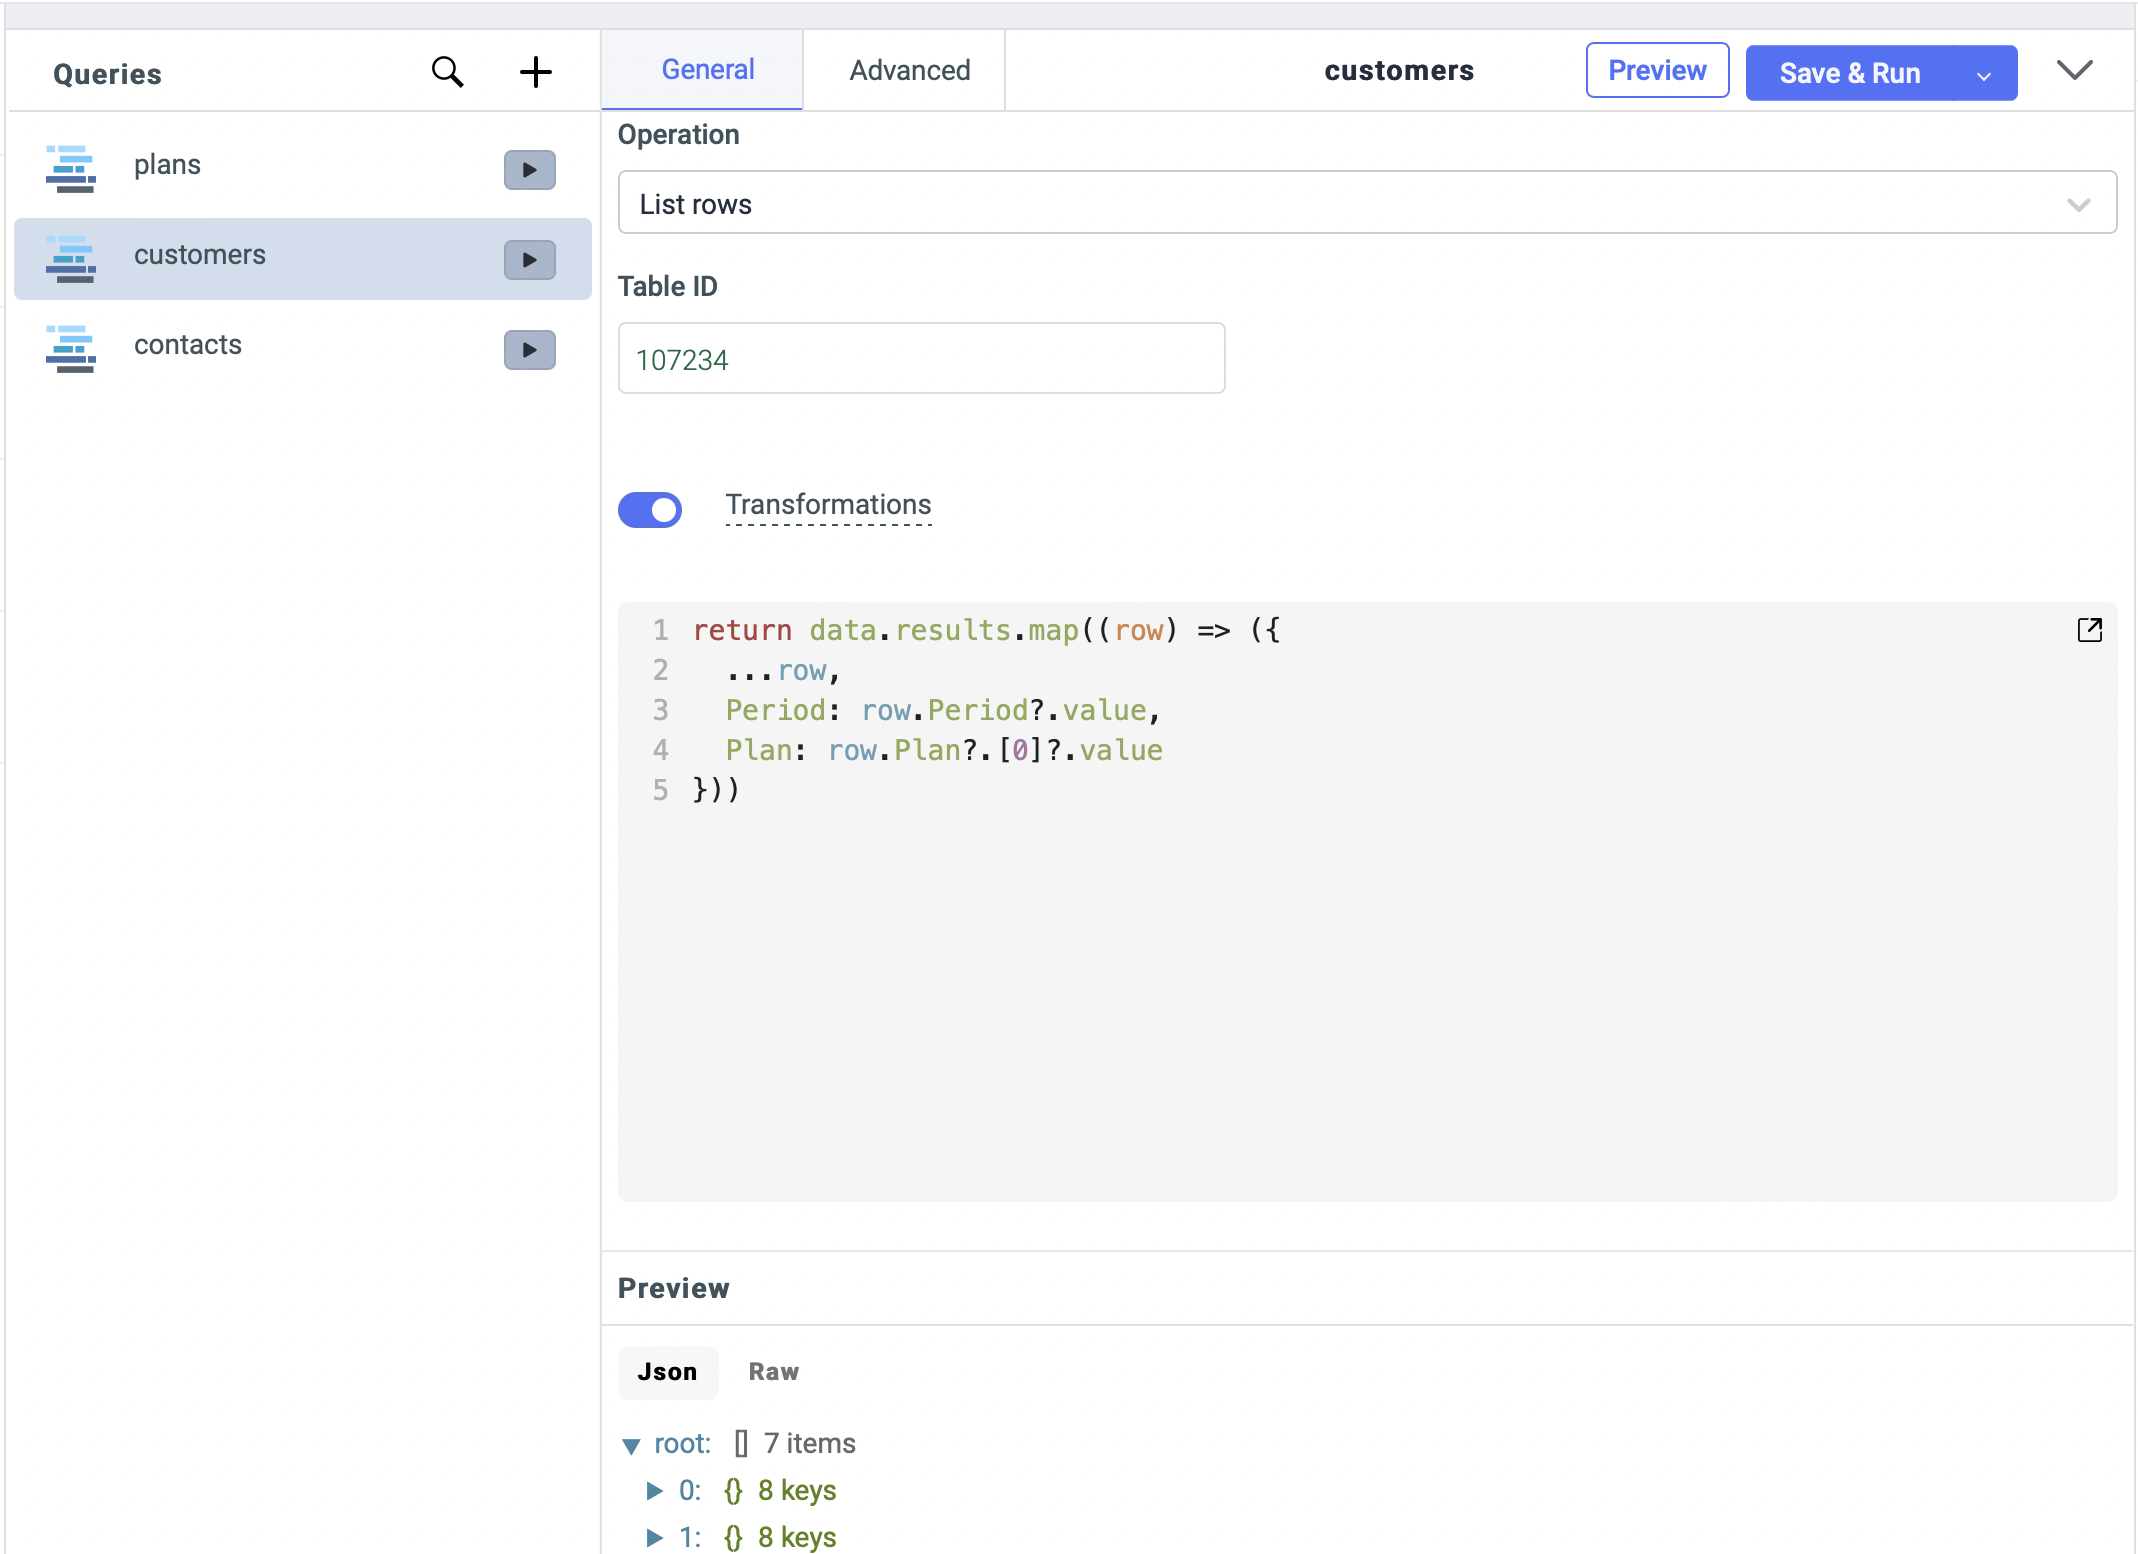The width and height of the screenshot is (2138, 1554).
Task: Collapse the query editor with the top-right chevron
Action: coord(2076,70)
